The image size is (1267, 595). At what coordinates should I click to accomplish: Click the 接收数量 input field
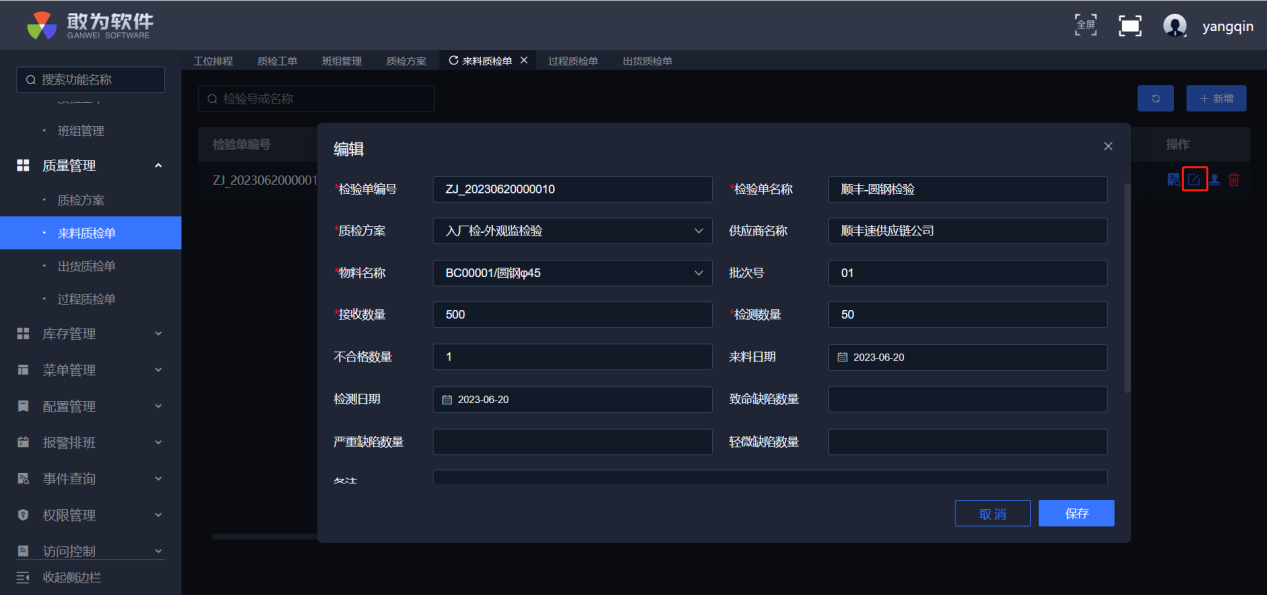click(573, 314)
